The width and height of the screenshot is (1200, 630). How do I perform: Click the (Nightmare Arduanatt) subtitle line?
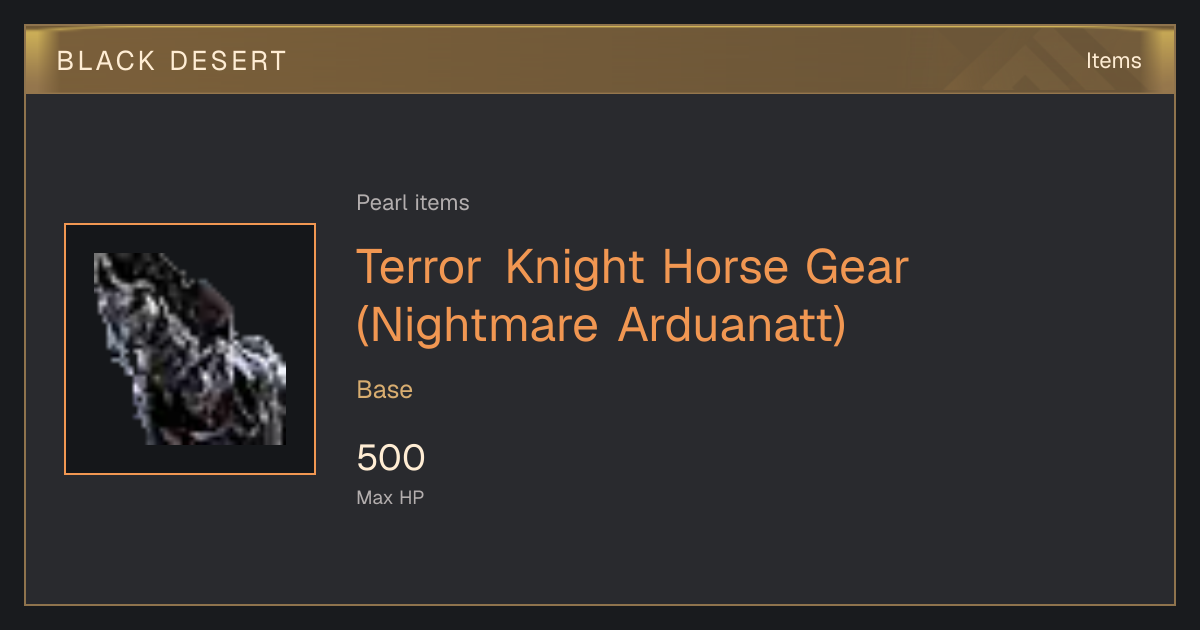tap(601, 326)
